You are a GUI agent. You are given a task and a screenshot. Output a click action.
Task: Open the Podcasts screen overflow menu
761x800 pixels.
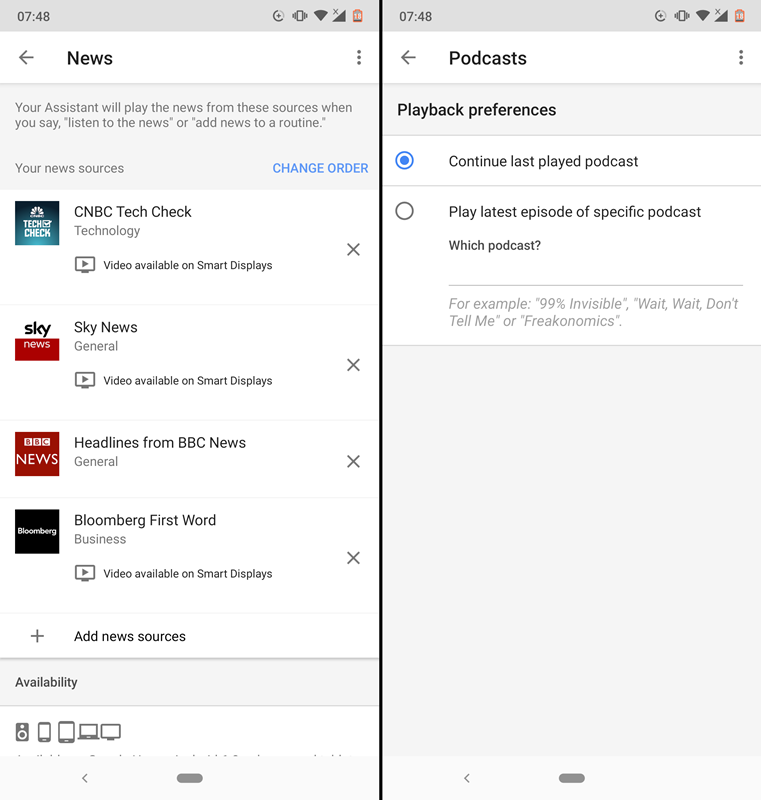741,58
